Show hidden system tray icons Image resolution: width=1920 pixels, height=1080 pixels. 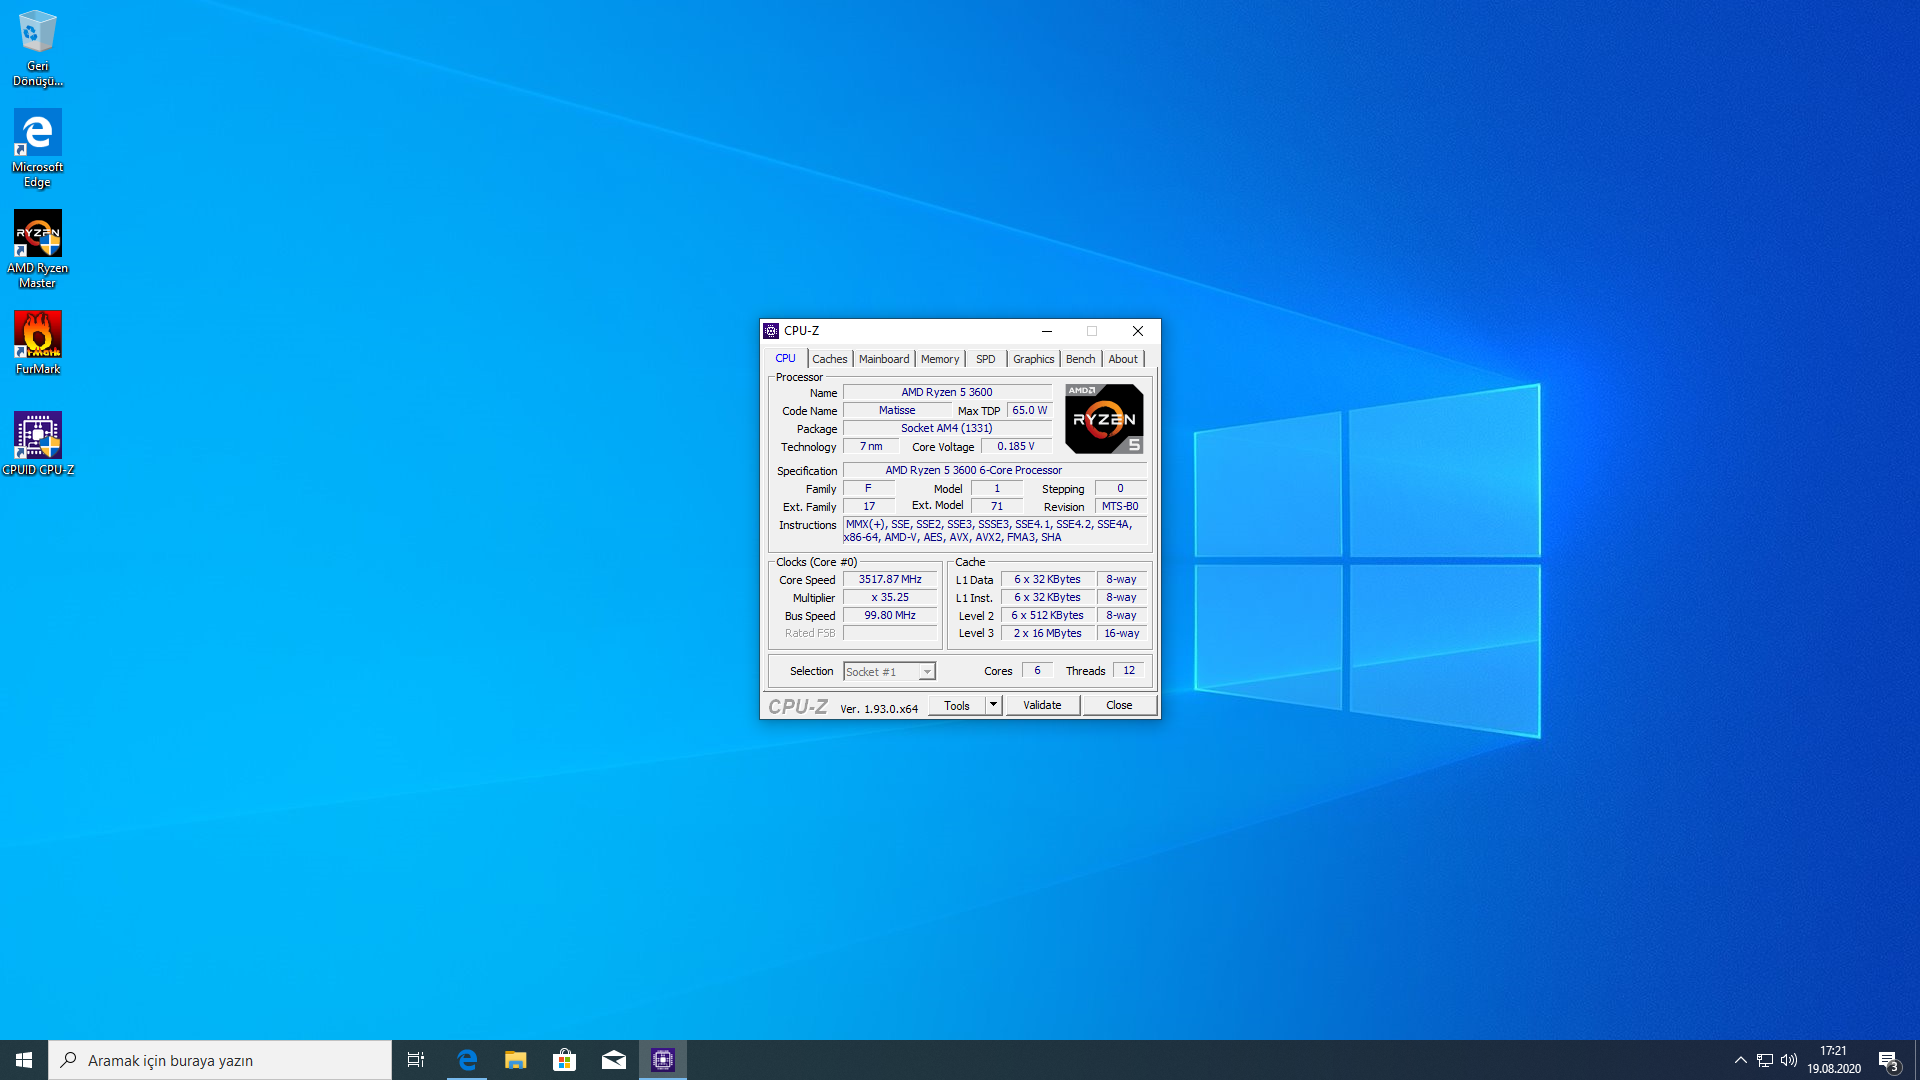[1740, 1060]
